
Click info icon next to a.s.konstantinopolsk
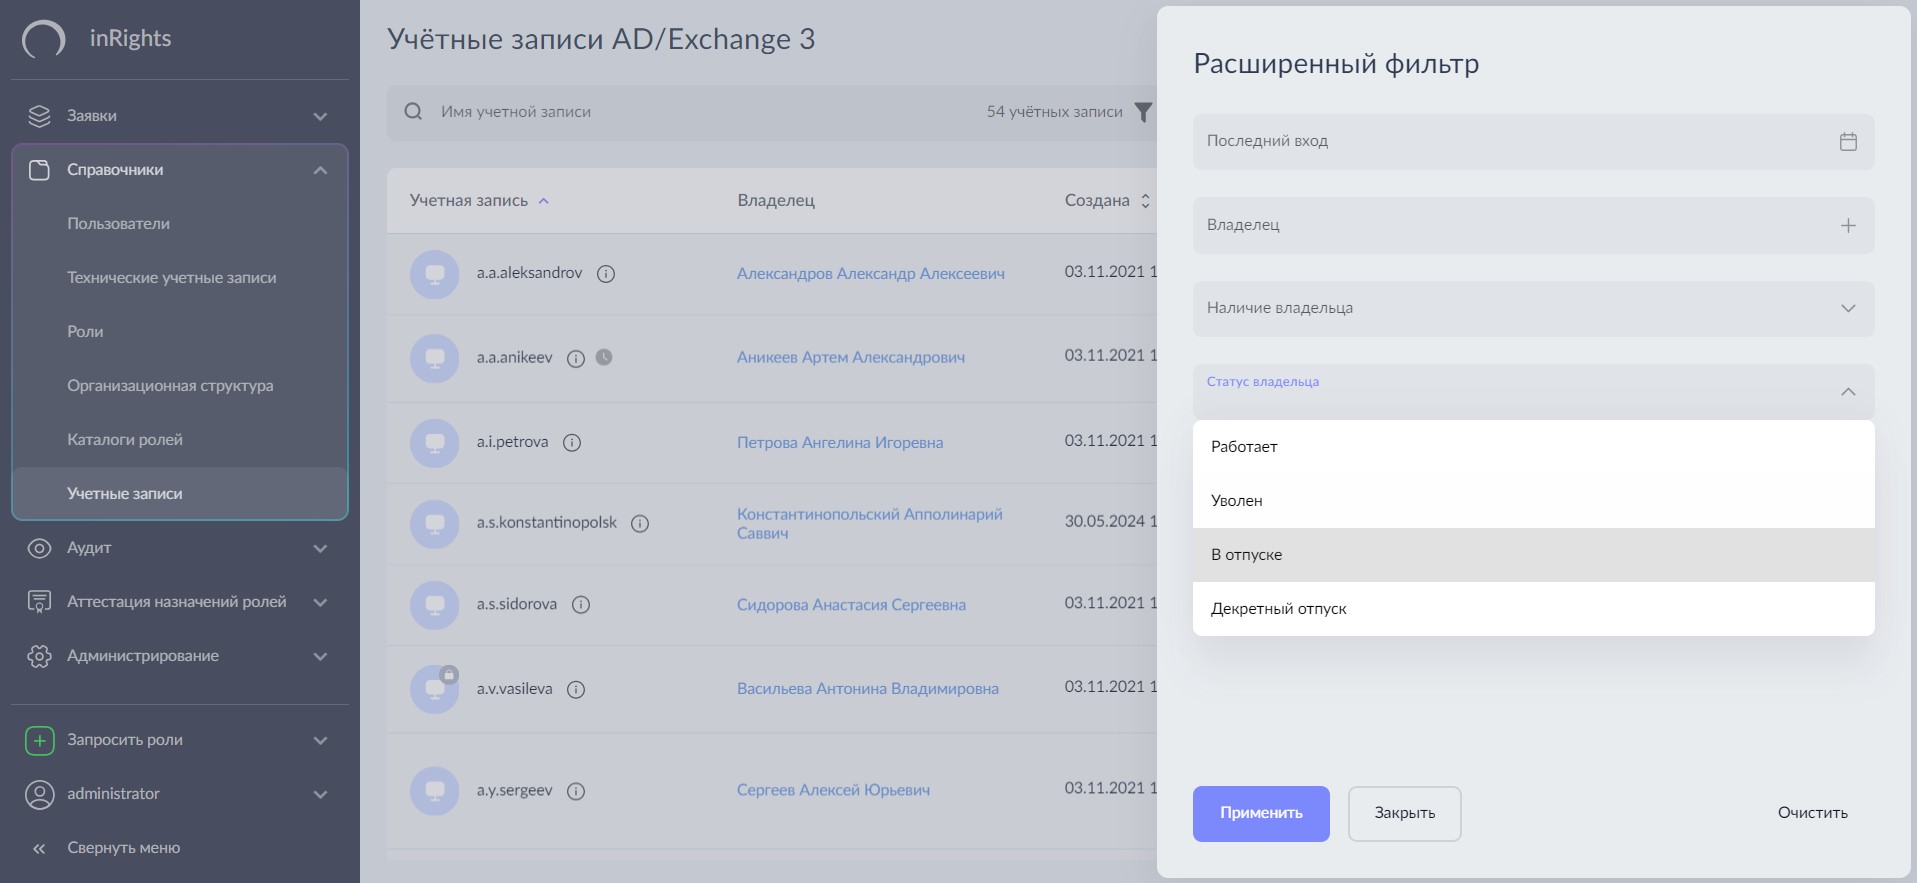[640, 523]
